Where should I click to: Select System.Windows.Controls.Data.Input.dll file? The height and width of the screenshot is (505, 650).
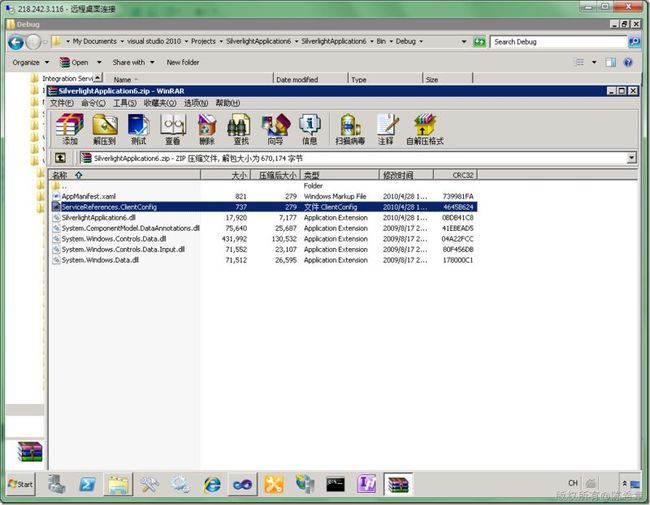[123, 250]
